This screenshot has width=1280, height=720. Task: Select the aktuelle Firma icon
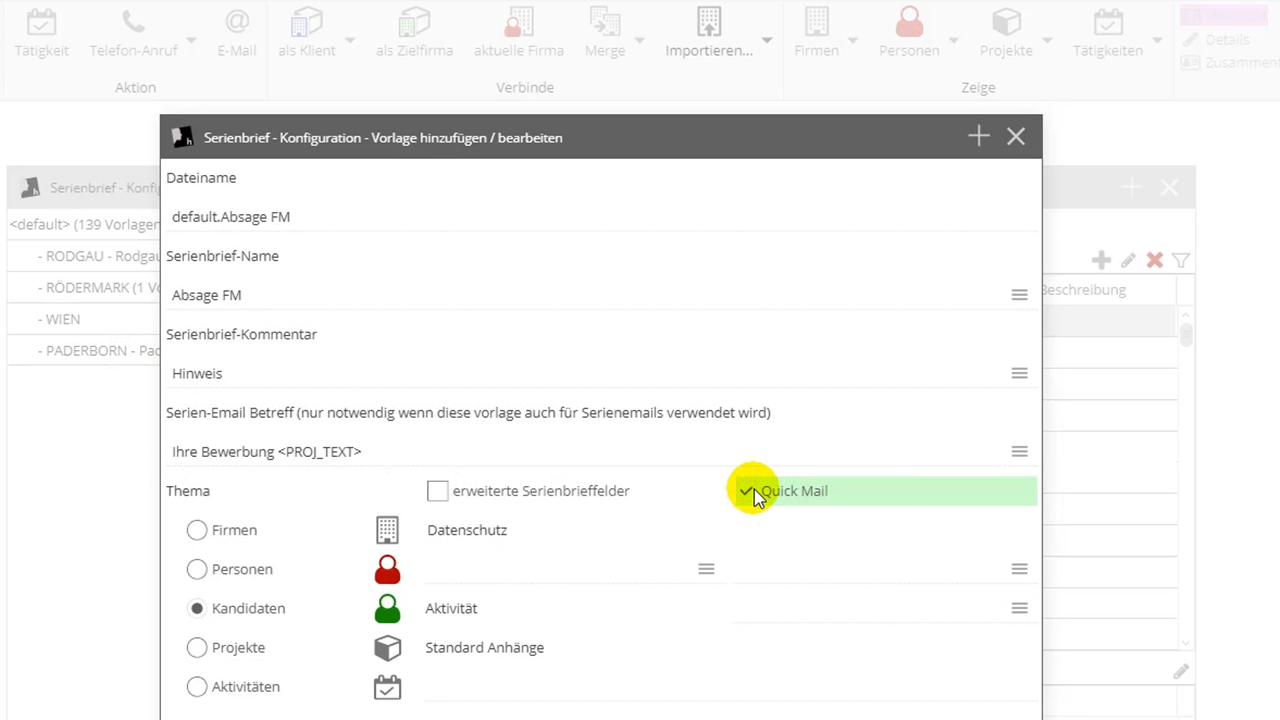(518, 22)
